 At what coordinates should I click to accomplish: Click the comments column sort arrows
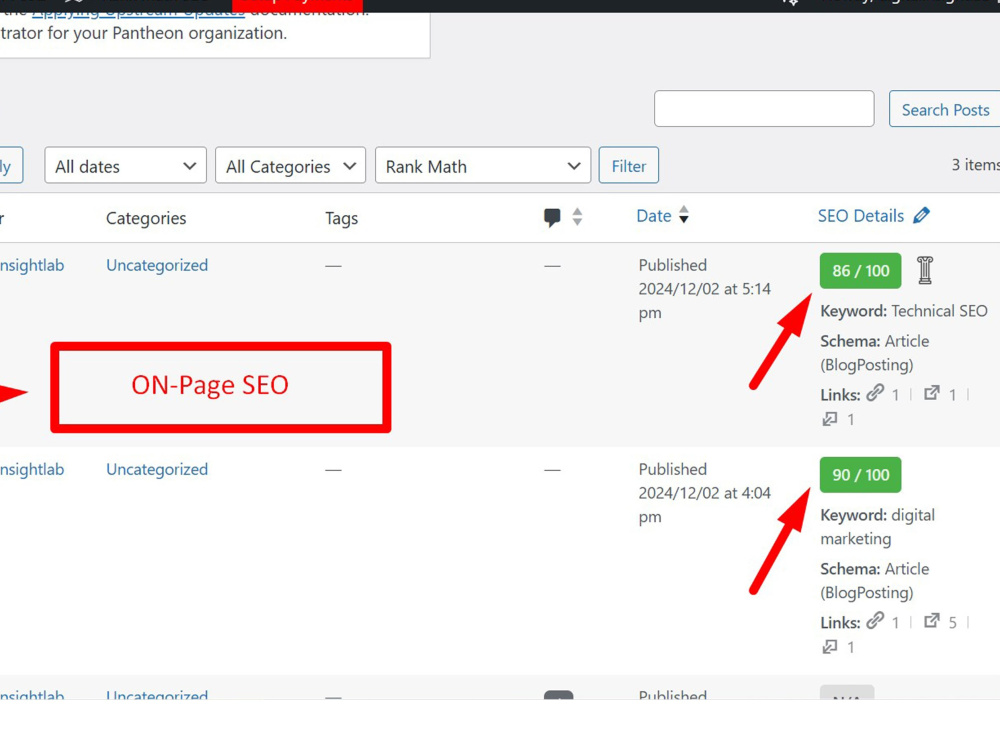coord(577,217)
